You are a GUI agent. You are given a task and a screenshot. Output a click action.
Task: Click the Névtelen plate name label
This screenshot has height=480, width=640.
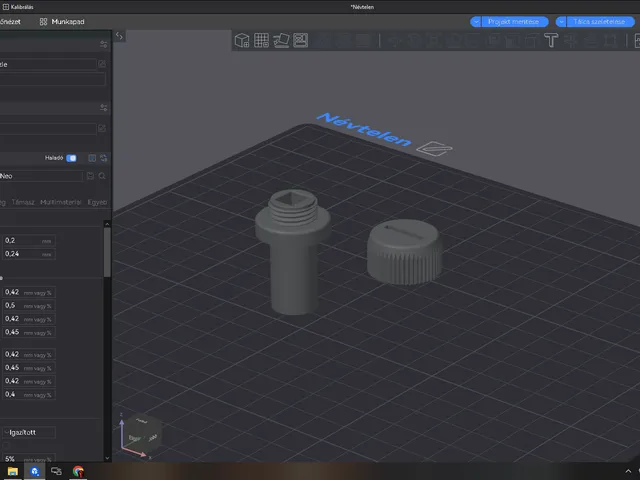point(364,129)
